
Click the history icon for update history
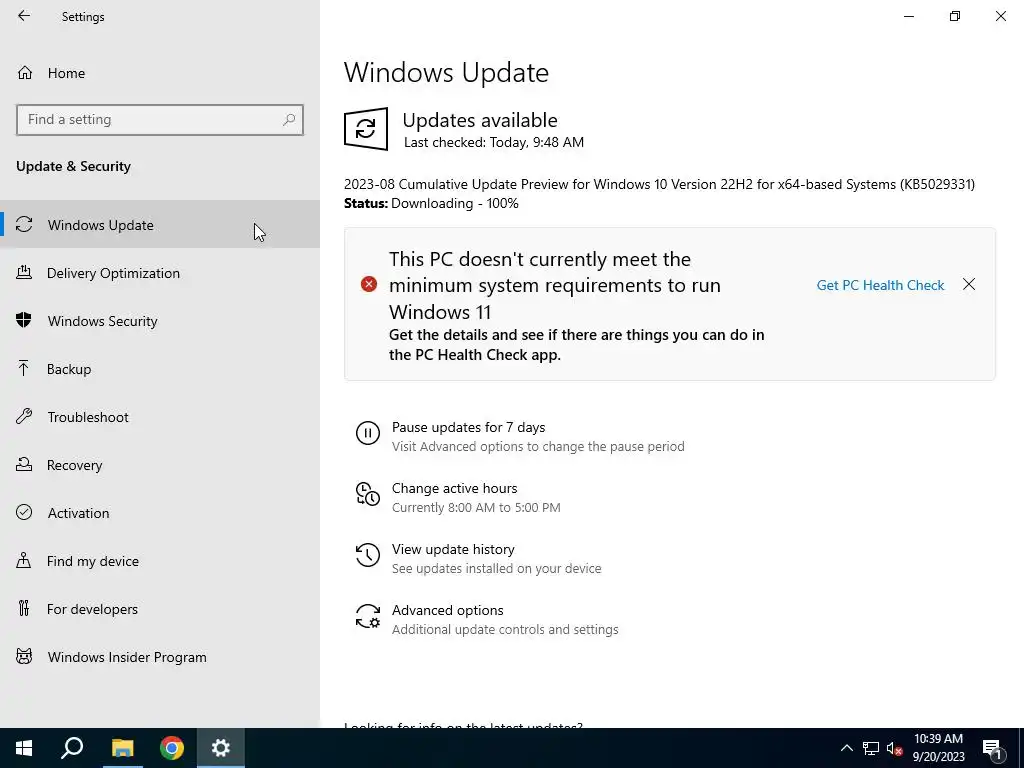point(368,555)
